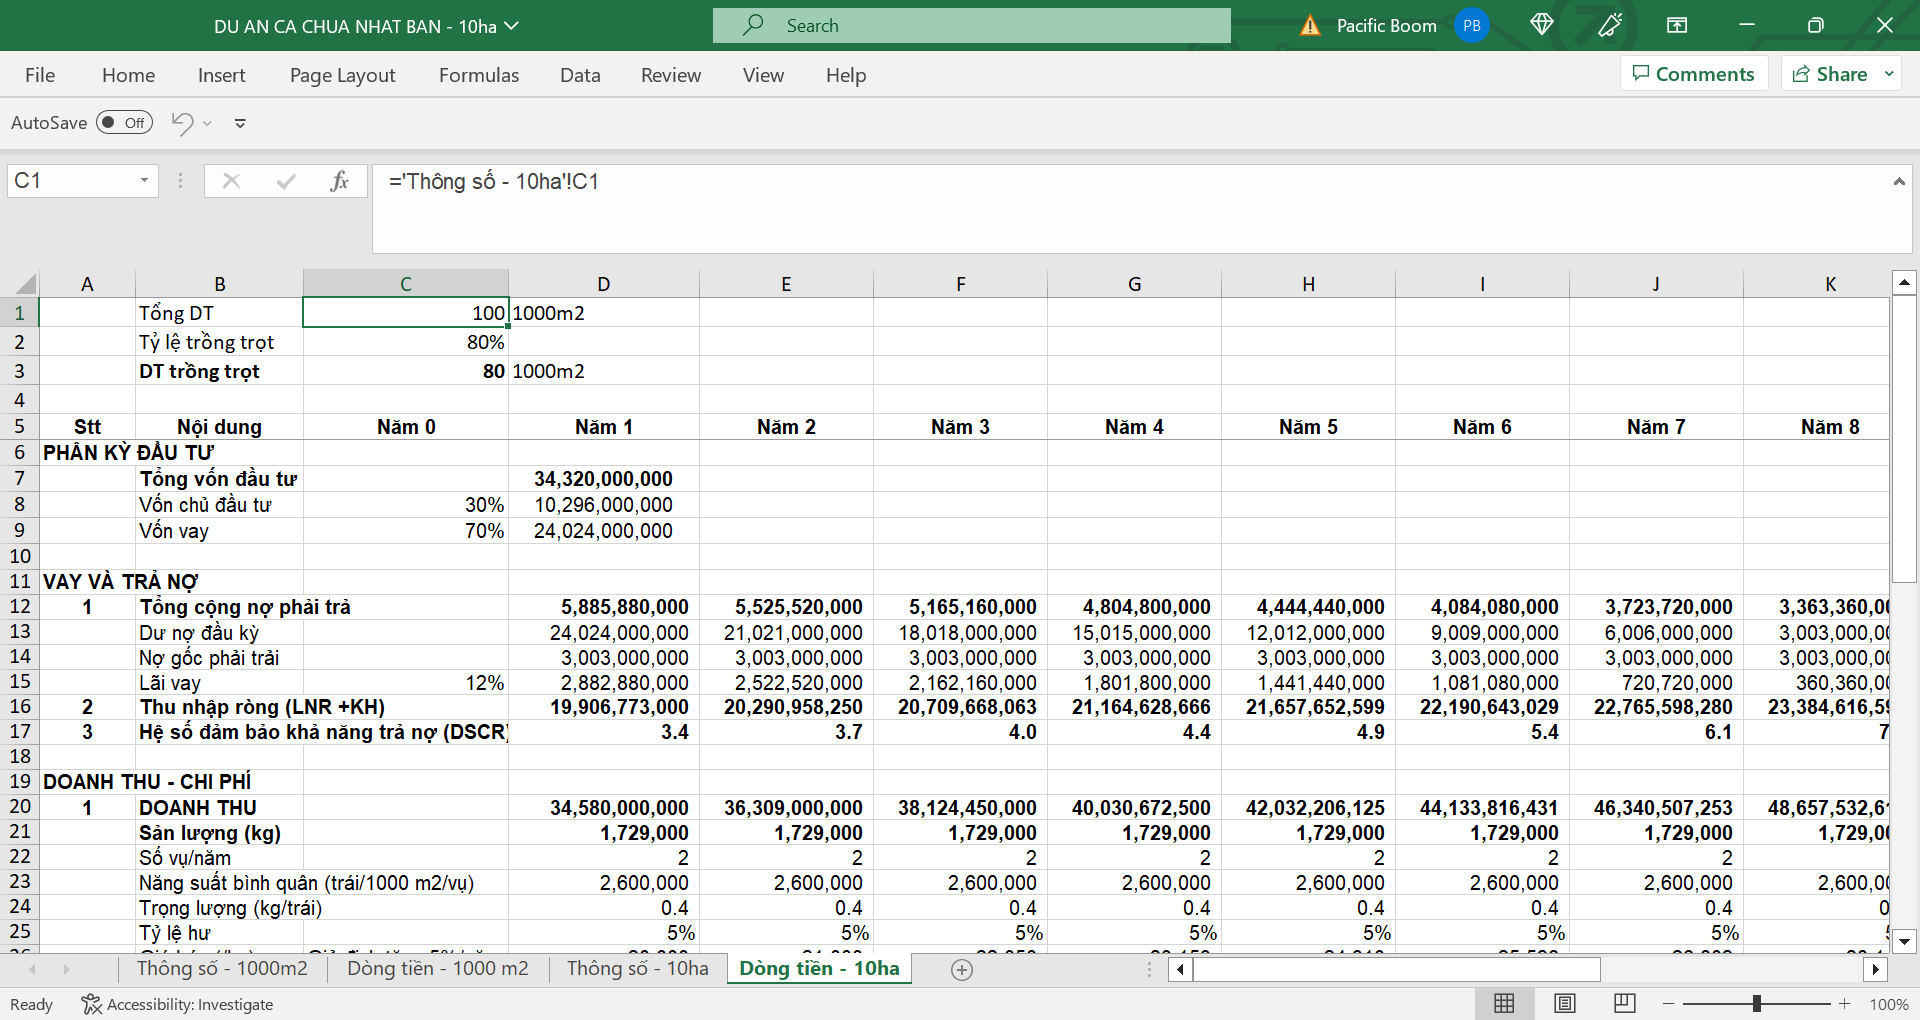This screenshot has height=1020, width=1920.
Task: Click Accessibility: Investigate in status bar
Action: coord(178,1004)
